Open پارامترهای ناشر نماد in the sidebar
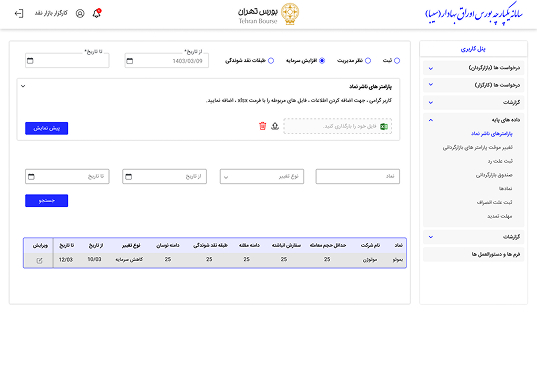The width and height of the screenshot is (537, 366). click(x=491, y=134)
